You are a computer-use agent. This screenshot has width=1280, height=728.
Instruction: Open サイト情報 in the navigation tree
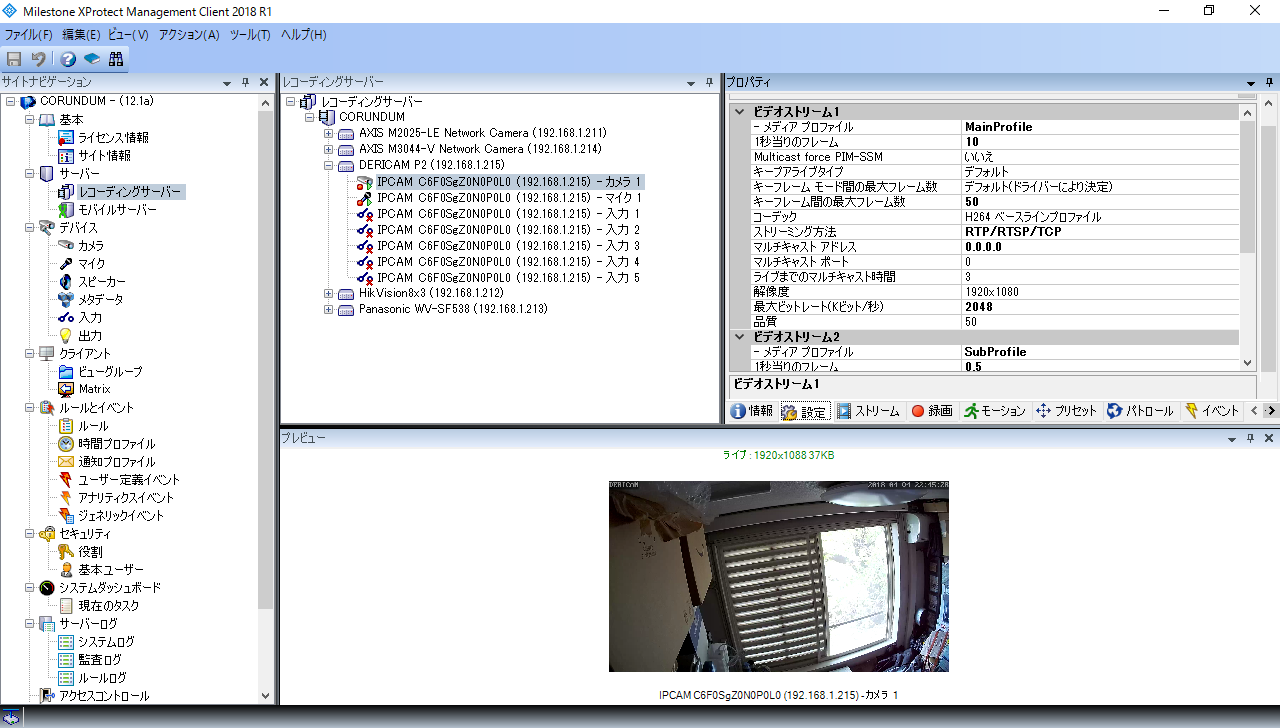105,156
